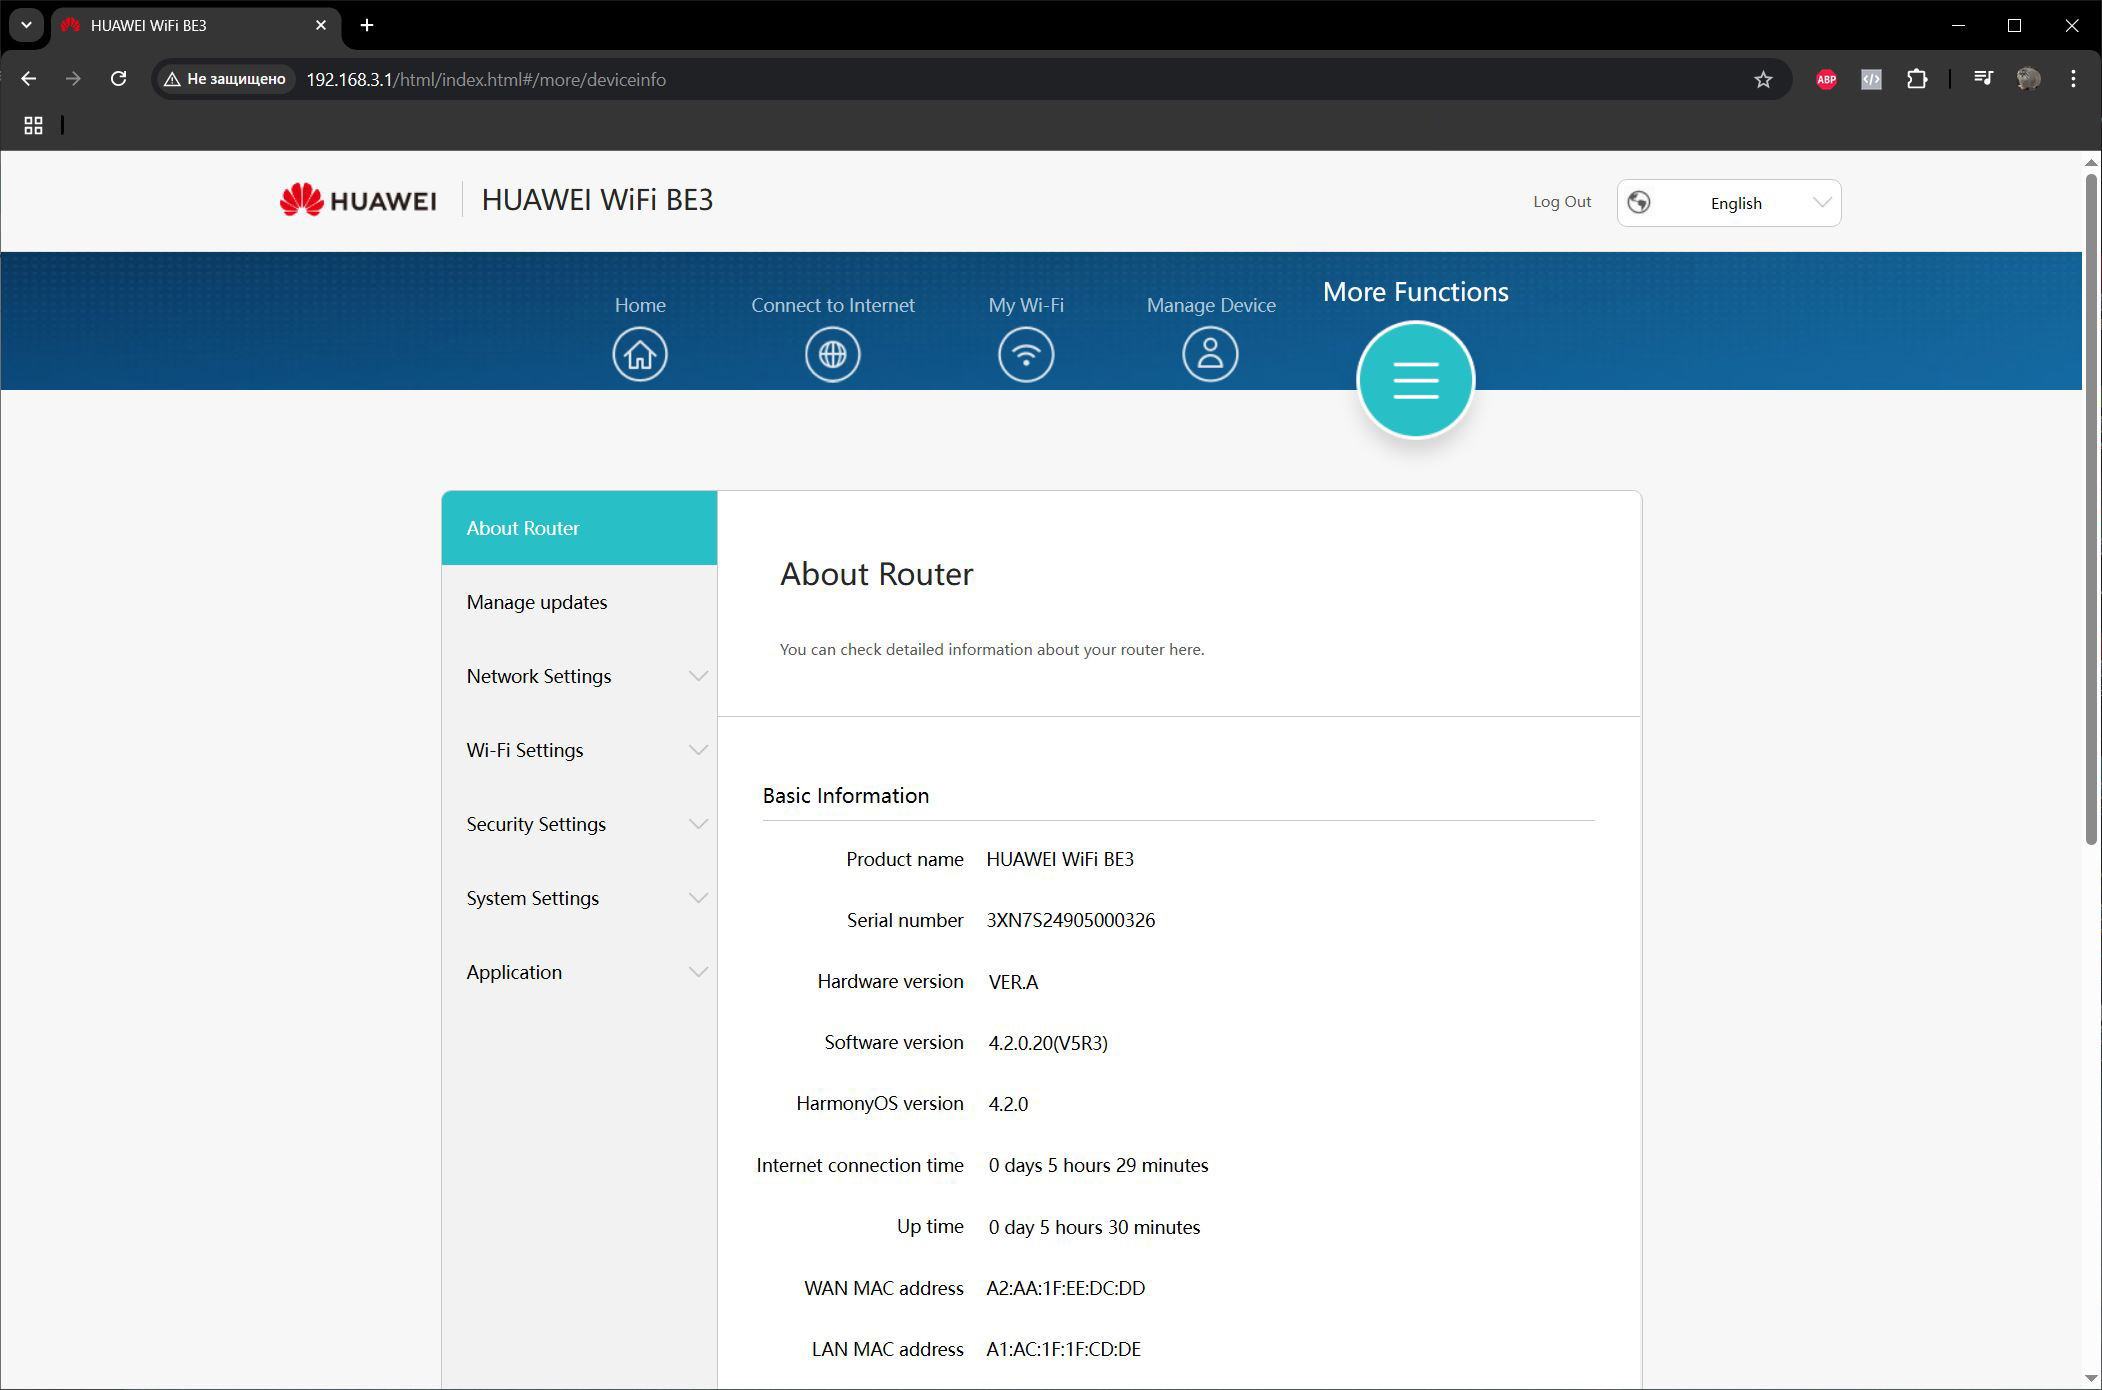Open the English language dropdown
Viewport: 2102px width, 1390px height.
[1728, 203]
